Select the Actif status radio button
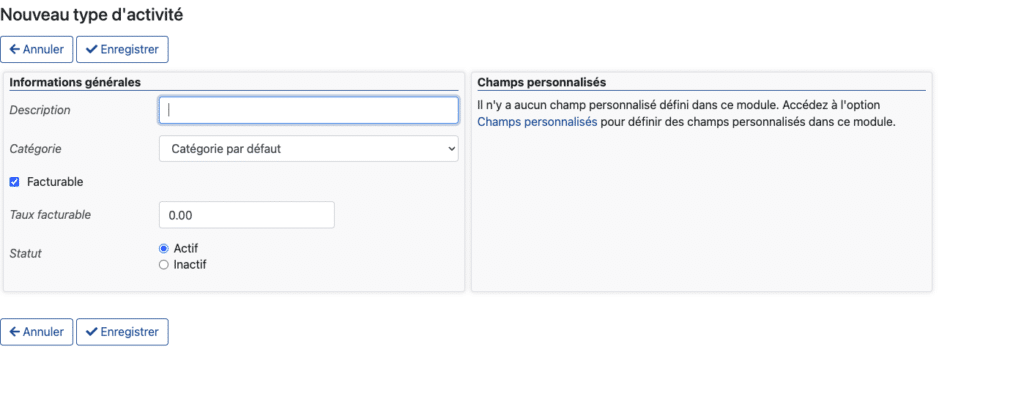 (x=164, y=248)
